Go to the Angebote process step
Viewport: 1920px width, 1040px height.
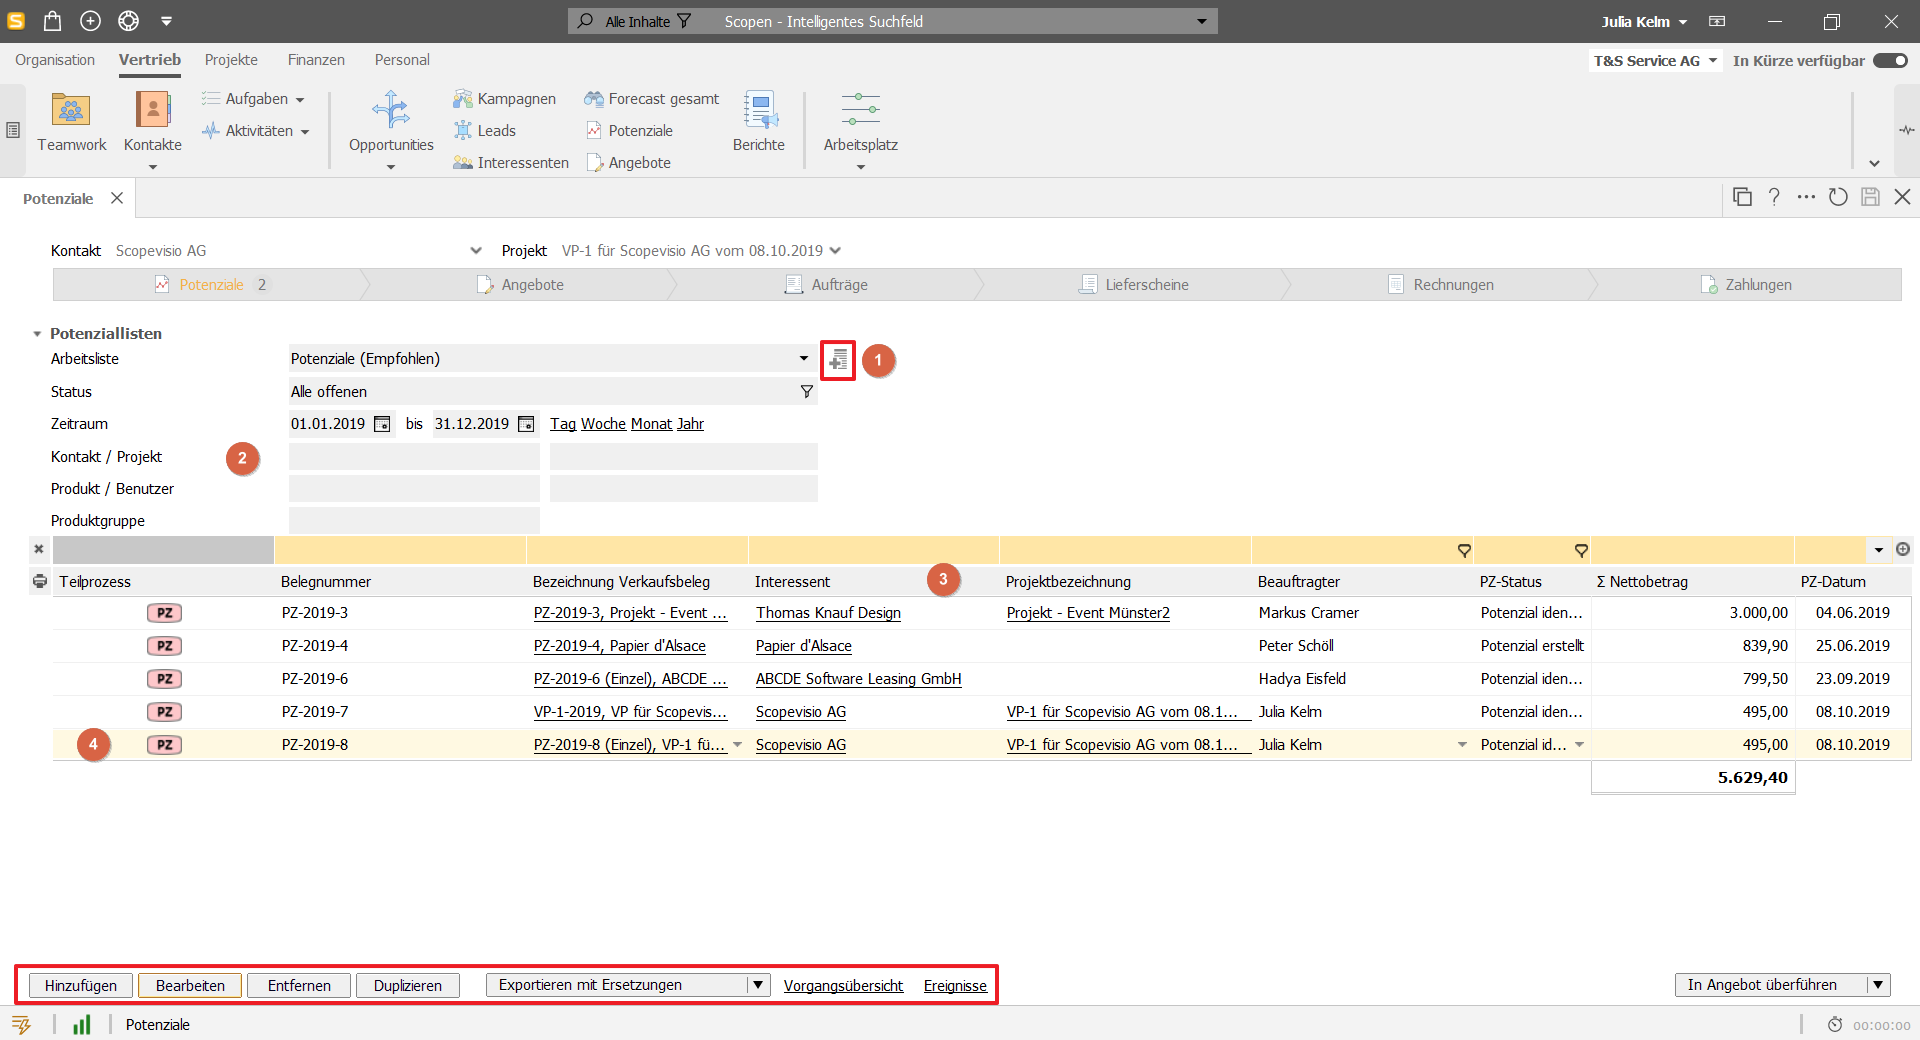[x=520, y=285]
